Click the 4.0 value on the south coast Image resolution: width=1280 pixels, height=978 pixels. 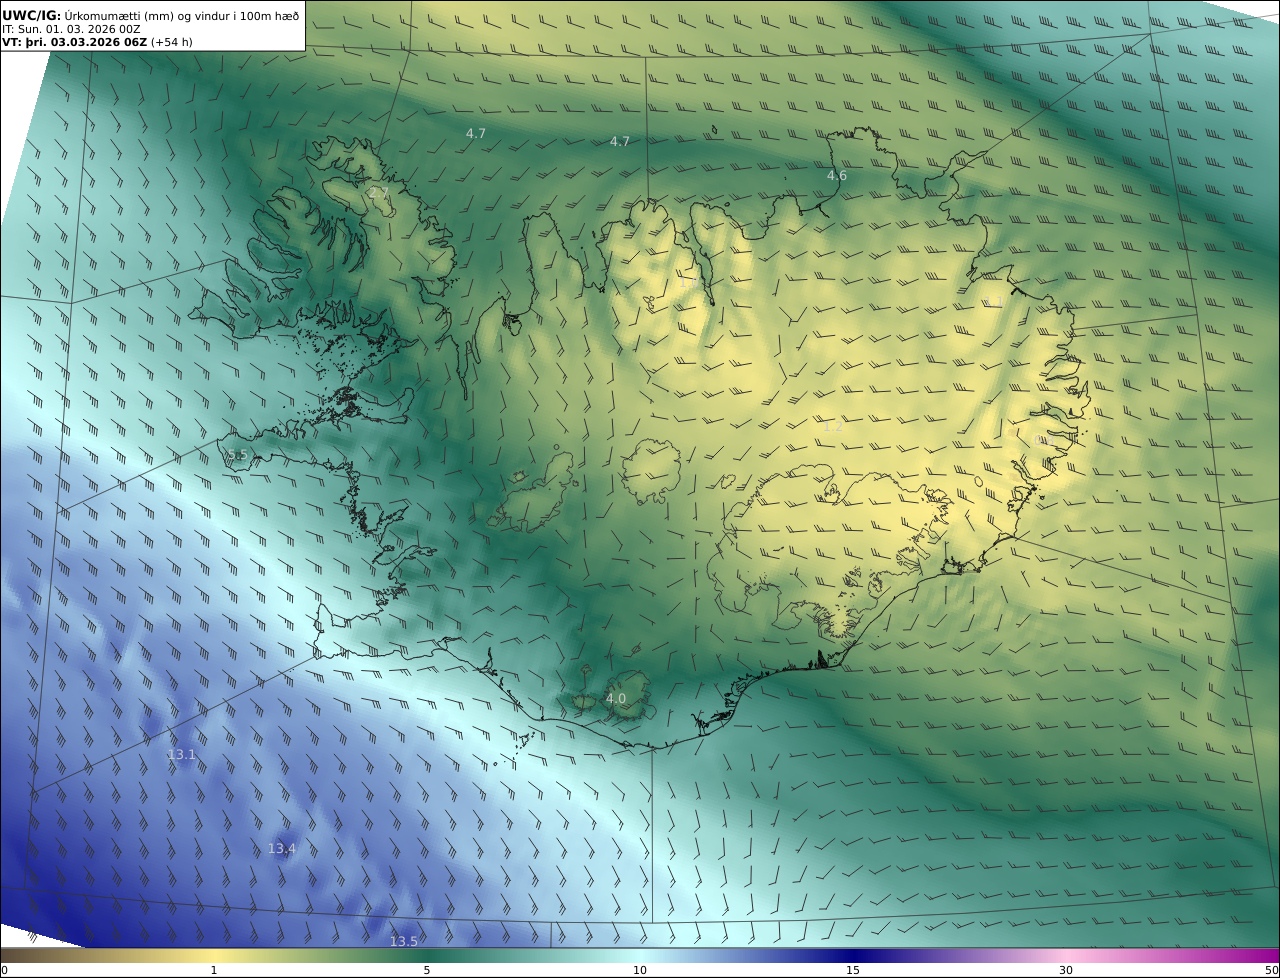tap(616, 698)
